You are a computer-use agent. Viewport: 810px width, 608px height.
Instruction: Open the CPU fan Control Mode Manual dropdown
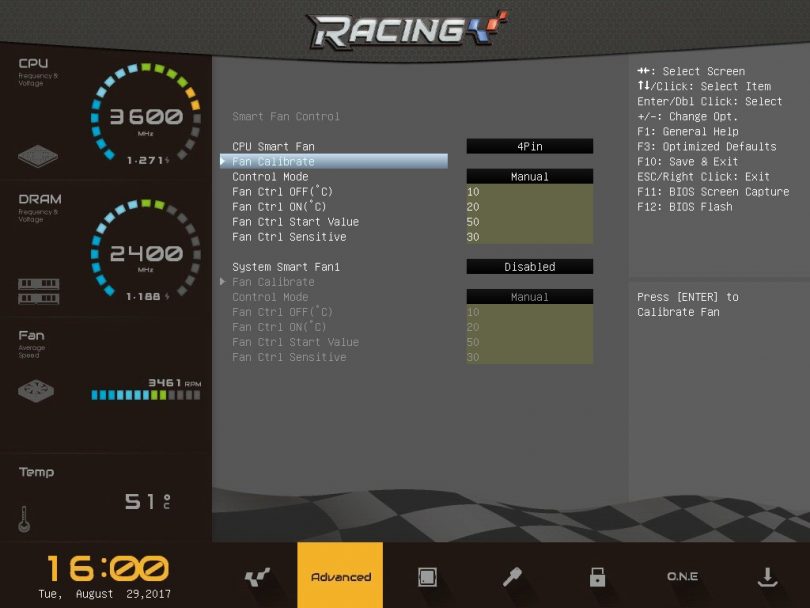(529, 177)
